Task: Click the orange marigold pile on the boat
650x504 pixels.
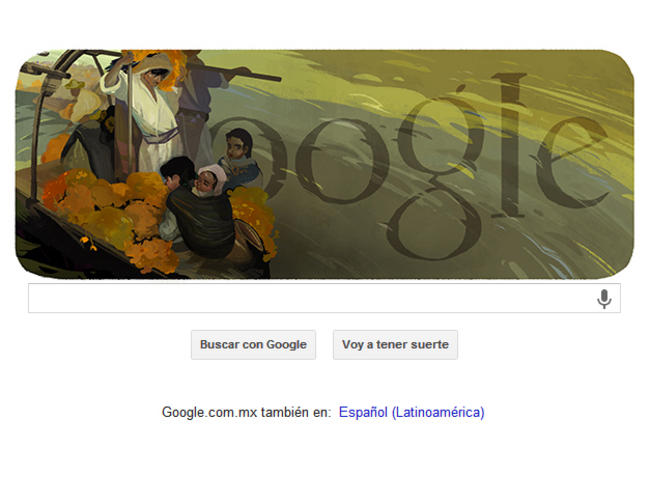Action: (x=110, y=207)
